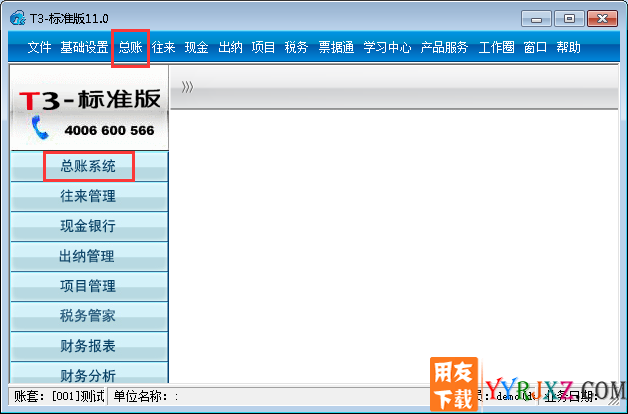Open the 项目 menu

tap(263, 48)
